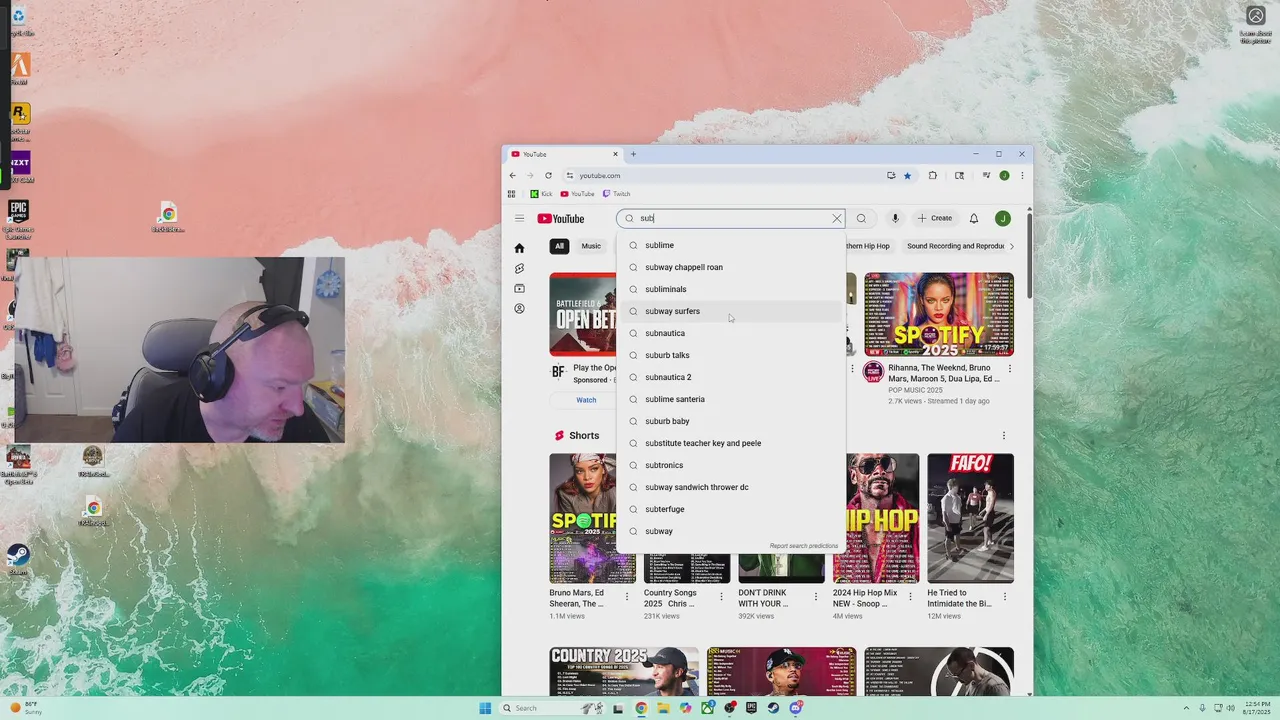Image resolution: width=1280 pixels, height=720 pixels.
Task: Open Discord from the taskbar
Action: pos(796,708)
